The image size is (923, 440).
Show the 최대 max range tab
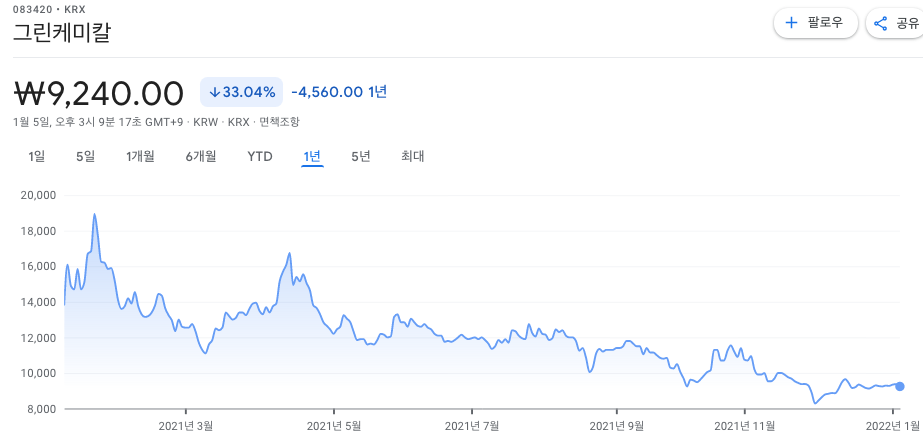[413, 156]
